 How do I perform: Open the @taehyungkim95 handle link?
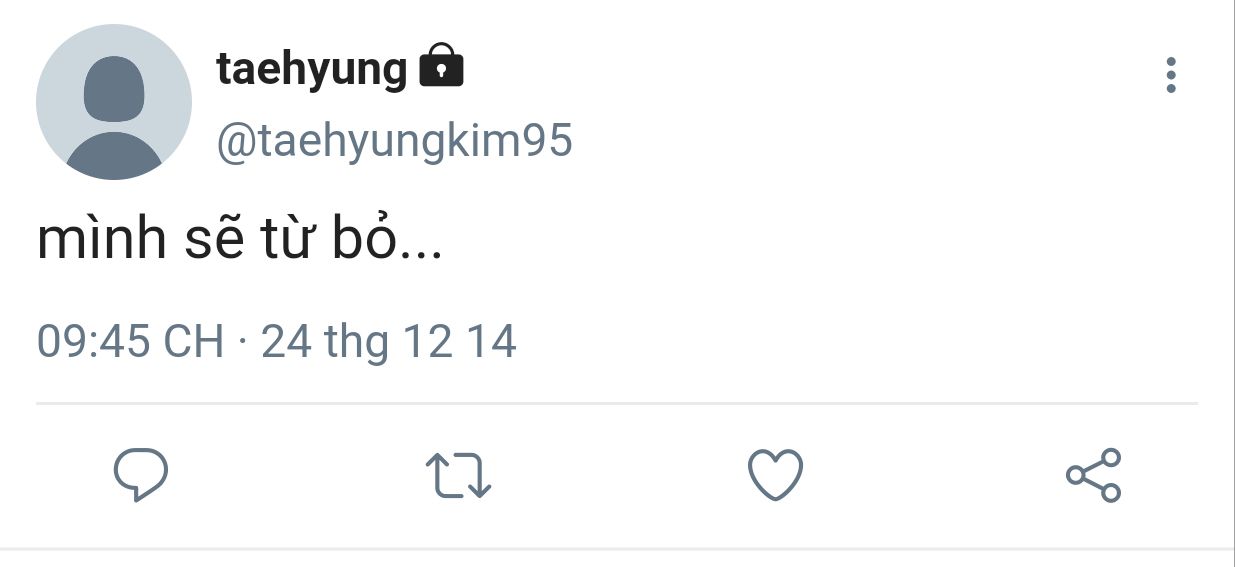point(394,141)
